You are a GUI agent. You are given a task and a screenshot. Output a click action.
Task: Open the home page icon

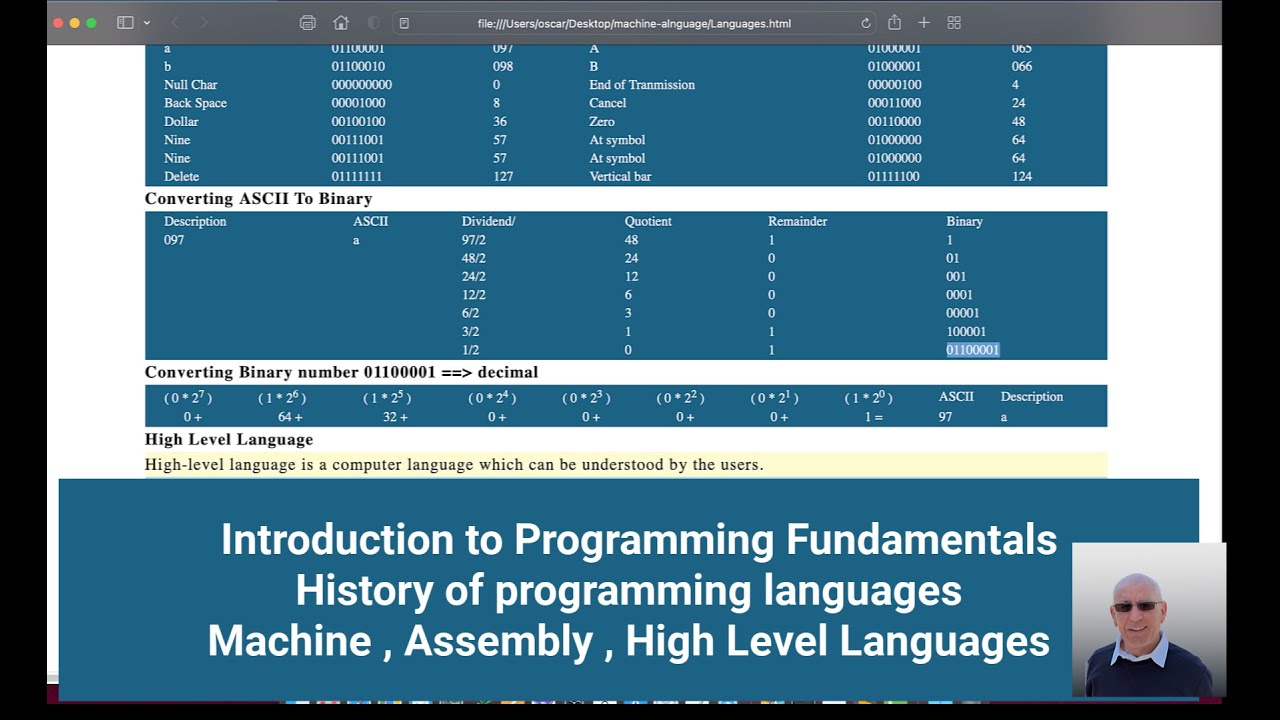pyautogui.click(x=341, y=23)
